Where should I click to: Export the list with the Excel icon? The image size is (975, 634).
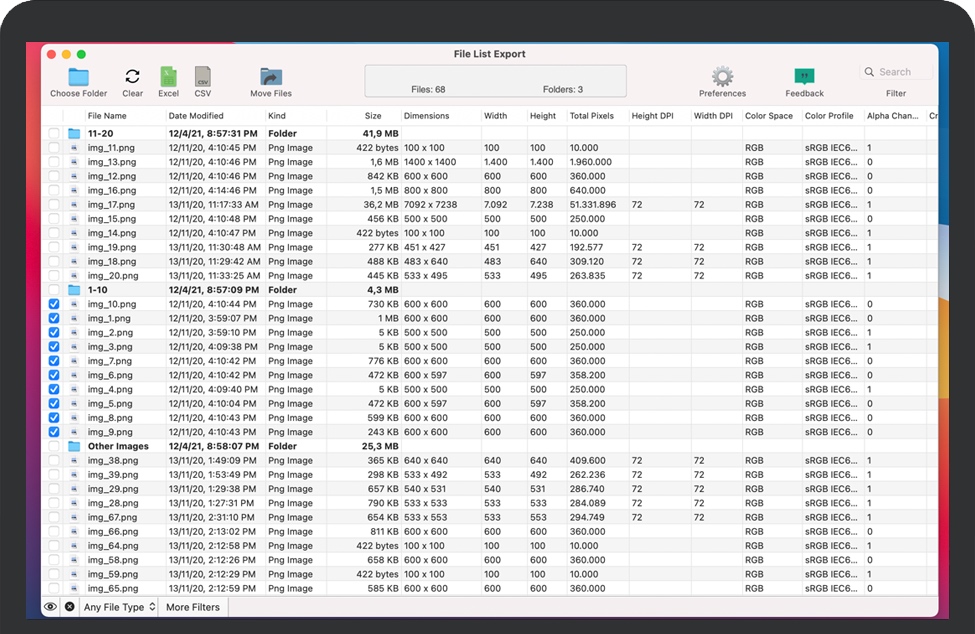point(168,77)
